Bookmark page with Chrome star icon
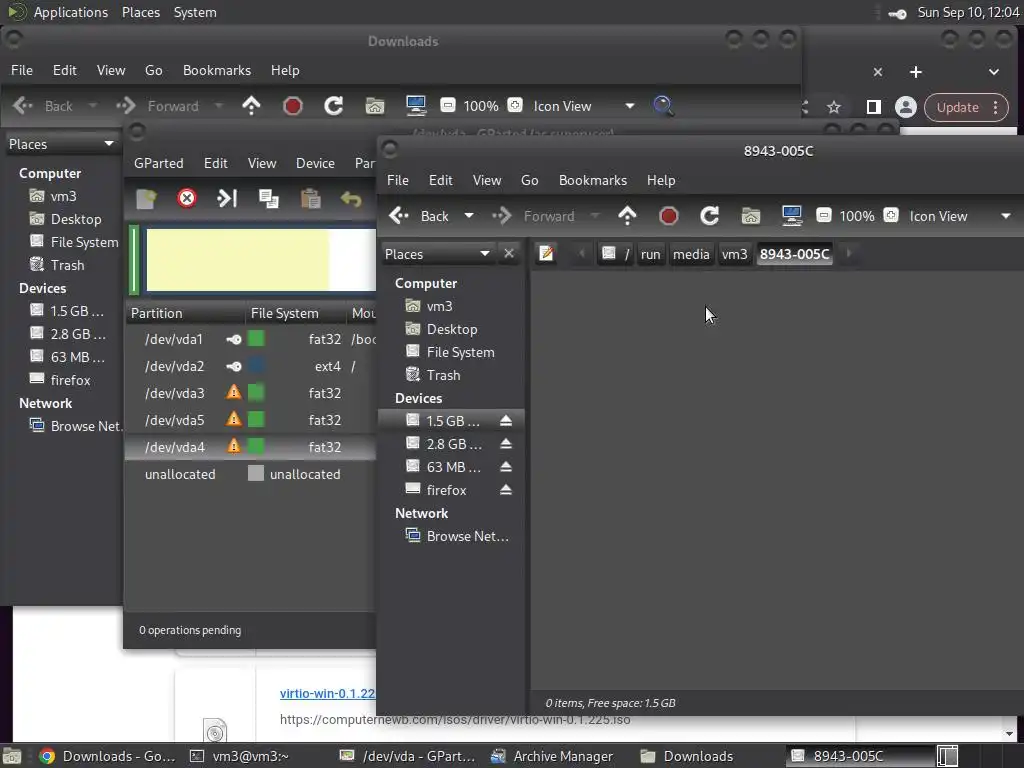This screenshot has height=768, width=1024. click(x=834, y=107)
